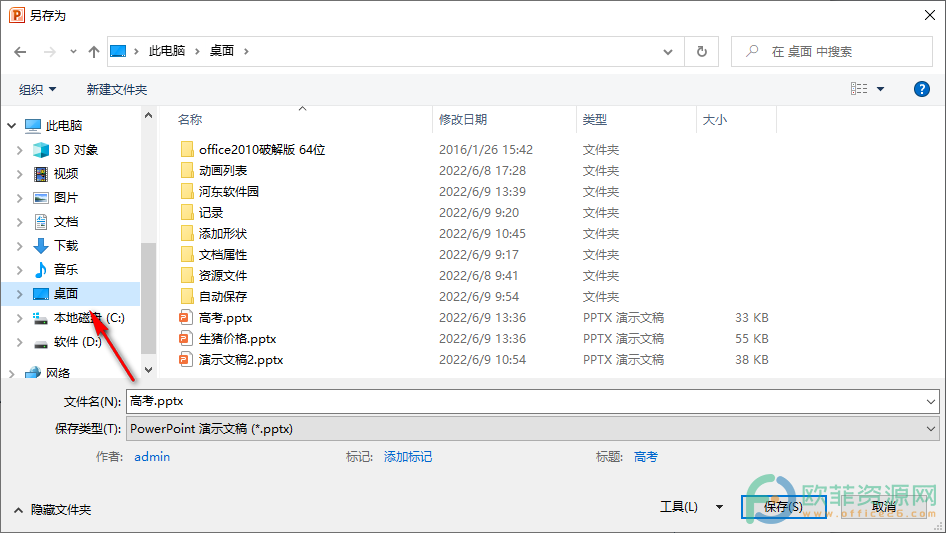Select 下载 in the navigation pane

pyautogui.click(x=66, y=246)
